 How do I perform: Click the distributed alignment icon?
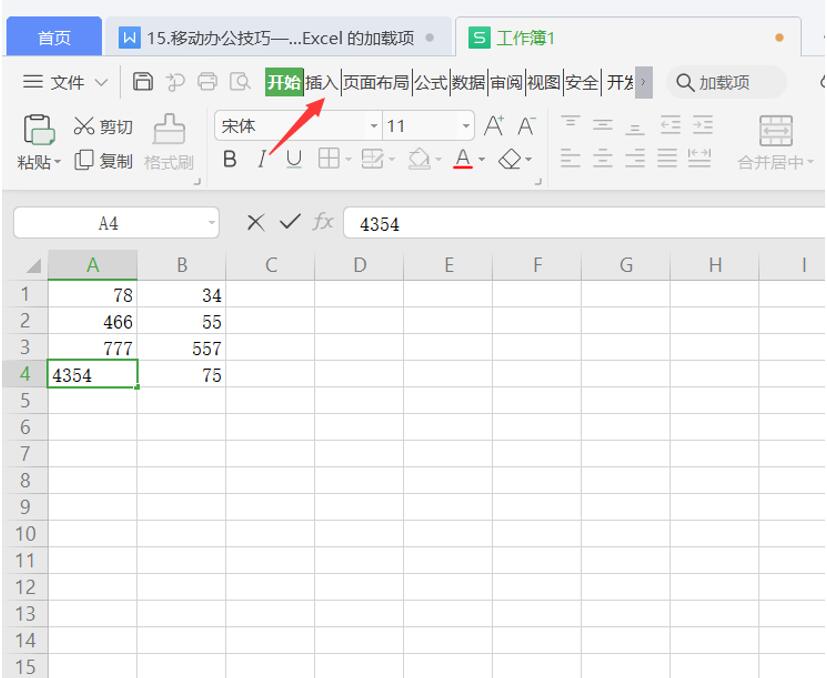pos(699,158)
